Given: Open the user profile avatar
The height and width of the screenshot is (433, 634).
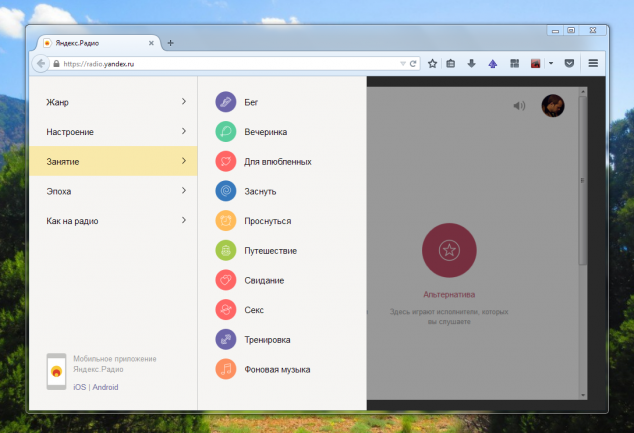Looking at the screenshot, I should click(x=553, y=106).
